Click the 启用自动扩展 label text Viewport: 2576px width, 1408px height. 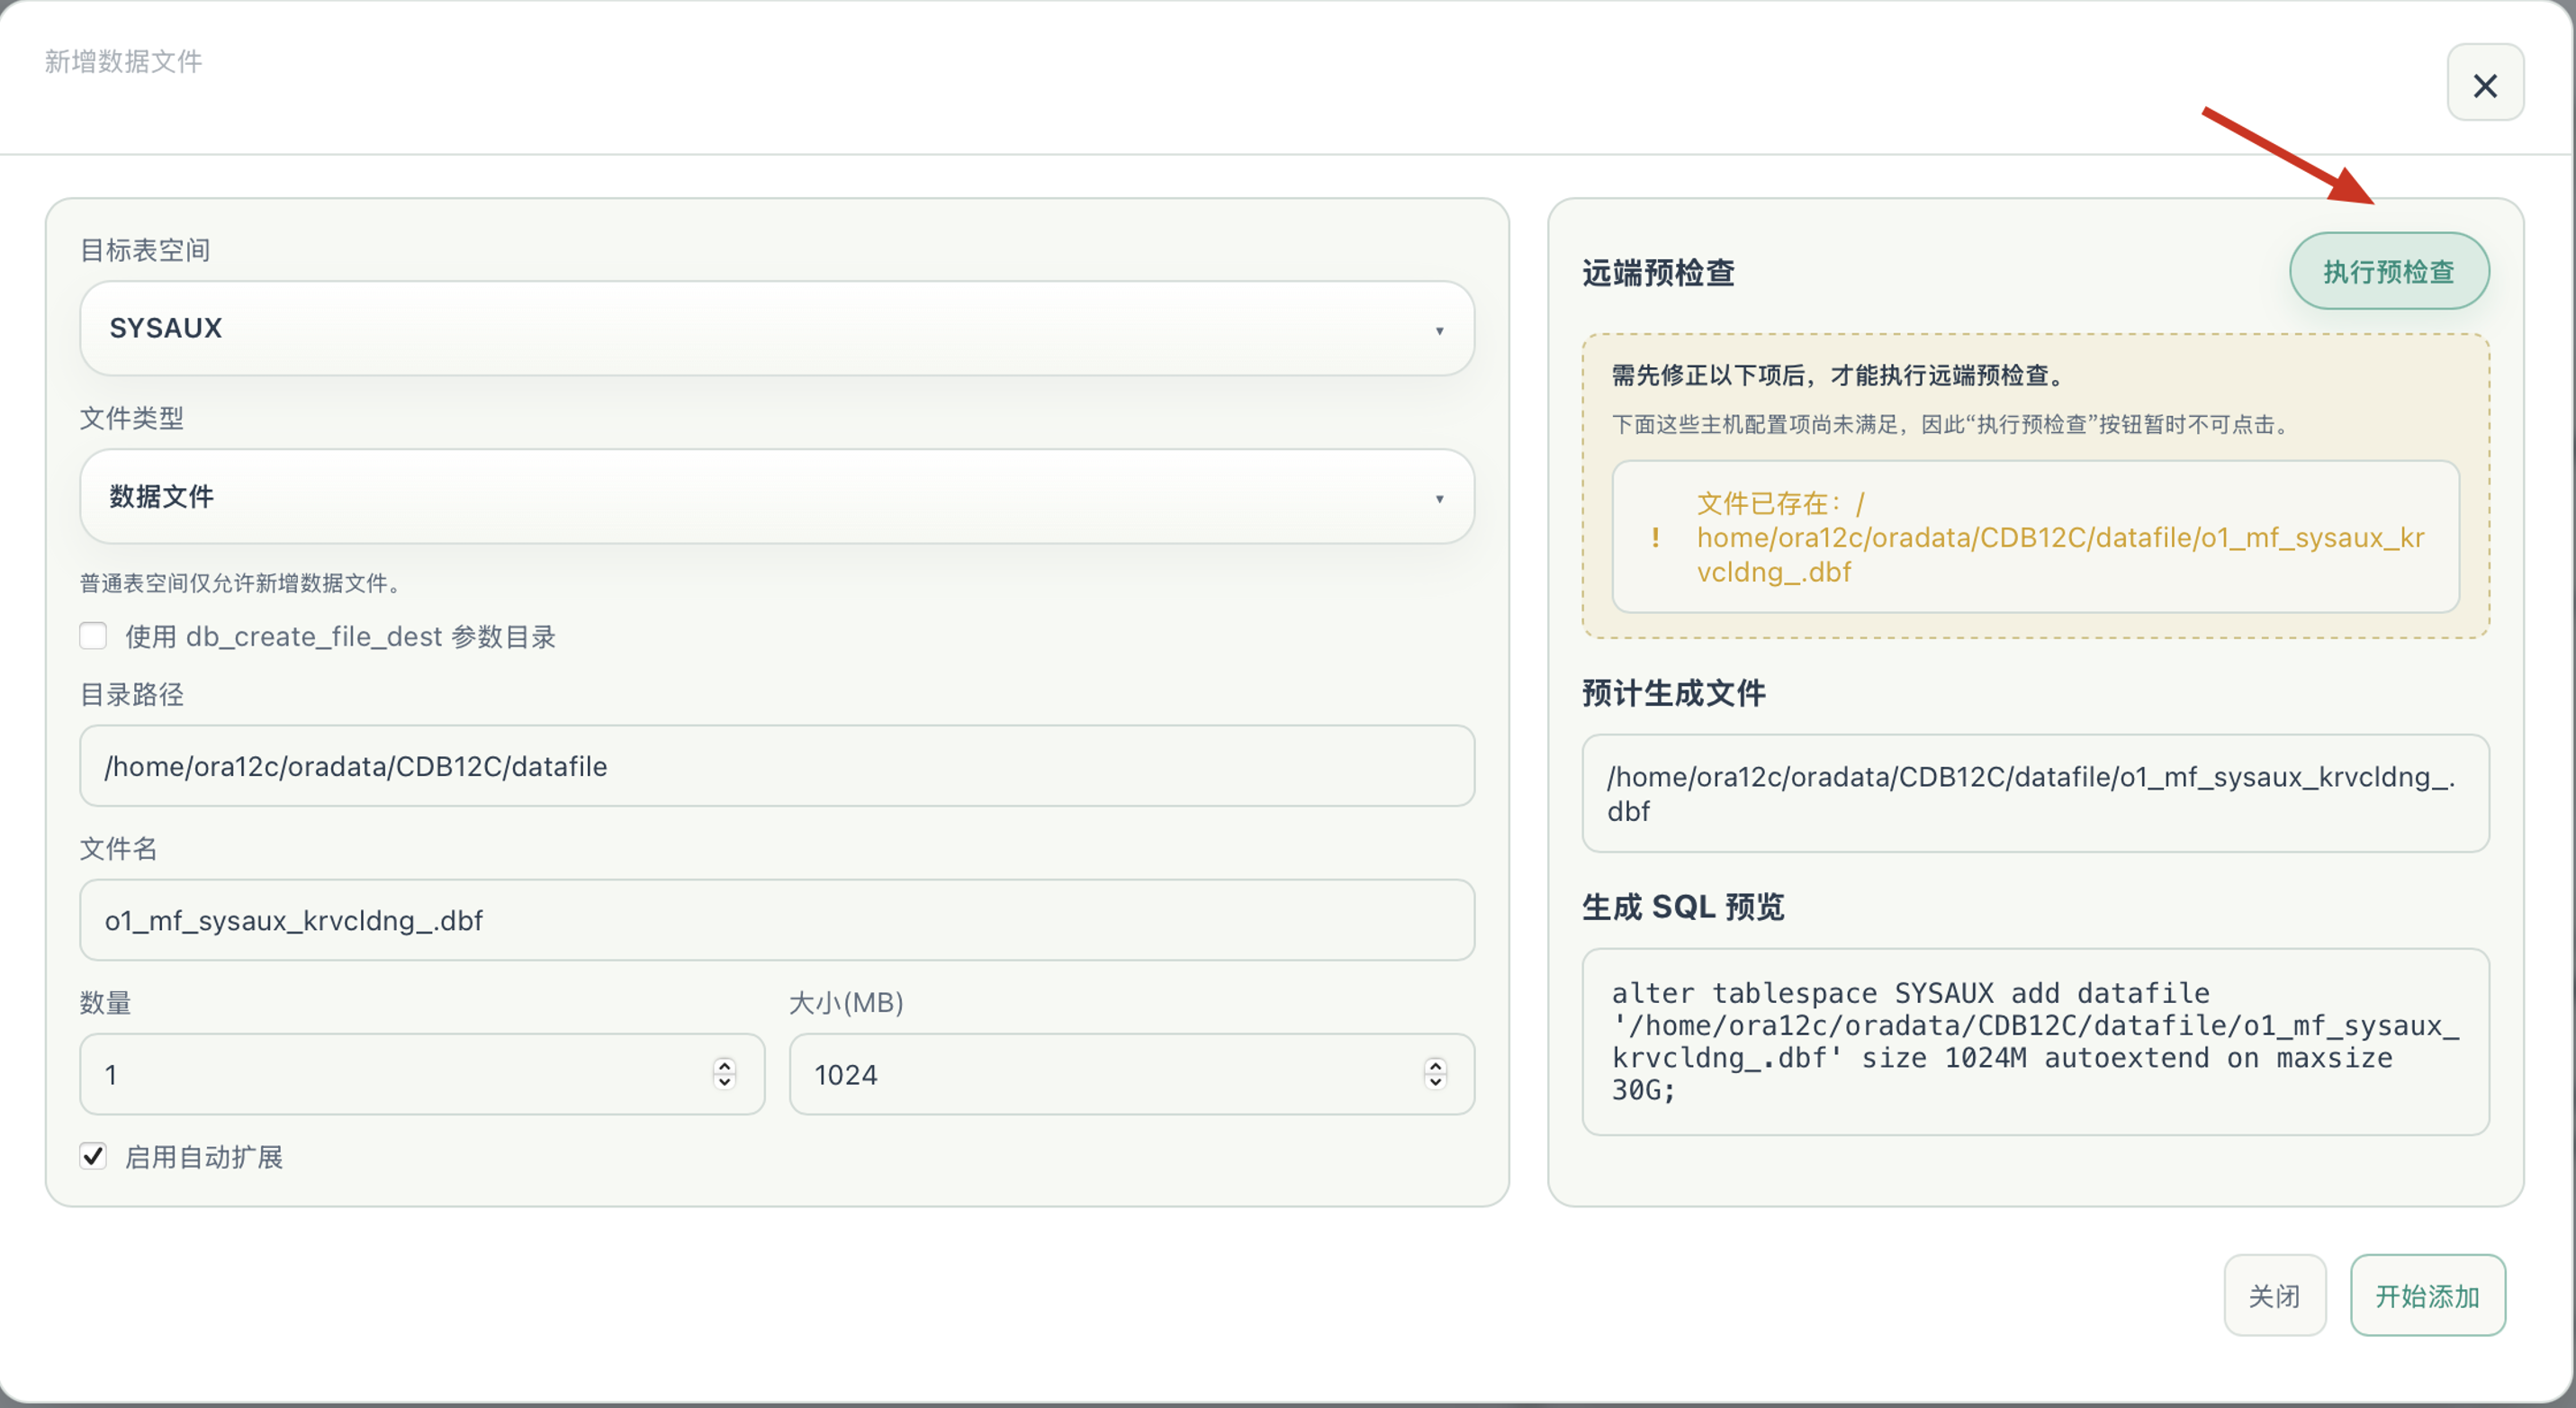click(204, 1157)
